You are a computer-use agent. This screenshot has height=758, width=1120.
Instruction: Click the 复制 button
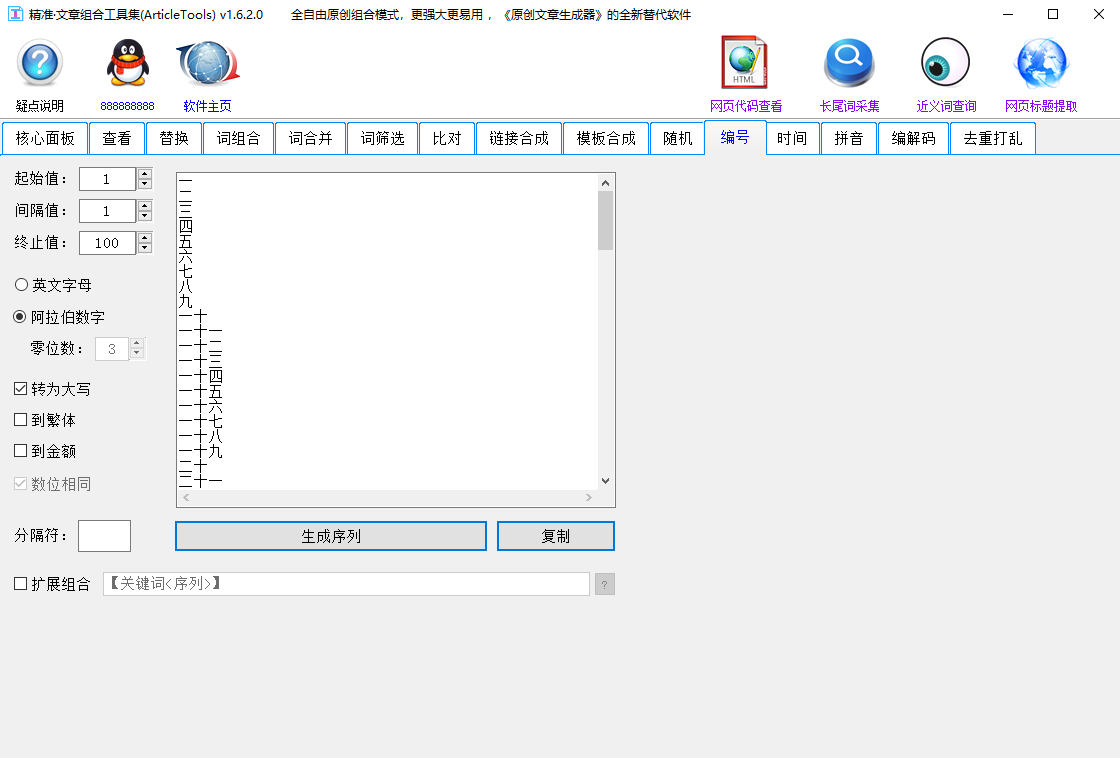coord(555,536)
